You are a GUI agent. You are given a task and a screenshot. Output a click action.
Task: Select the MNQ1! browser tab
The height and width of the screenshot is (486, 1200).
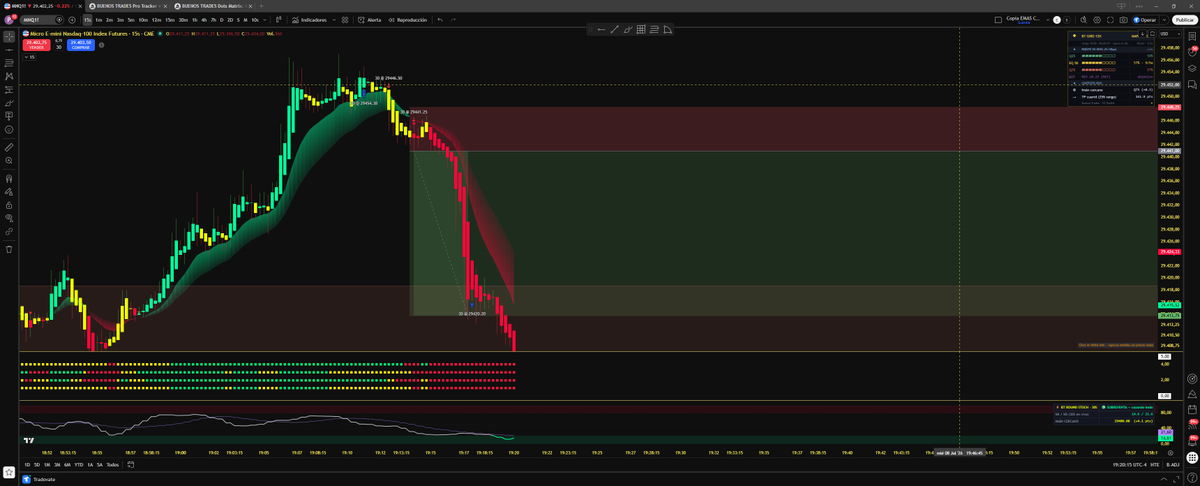click(x=43, y=6)
